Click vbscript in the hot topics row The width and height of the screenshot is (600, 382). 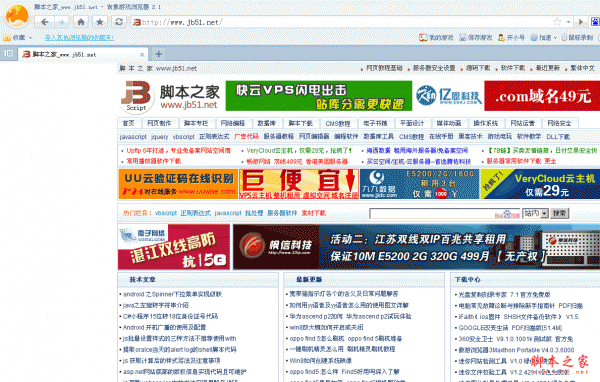(x=166, y=213)
